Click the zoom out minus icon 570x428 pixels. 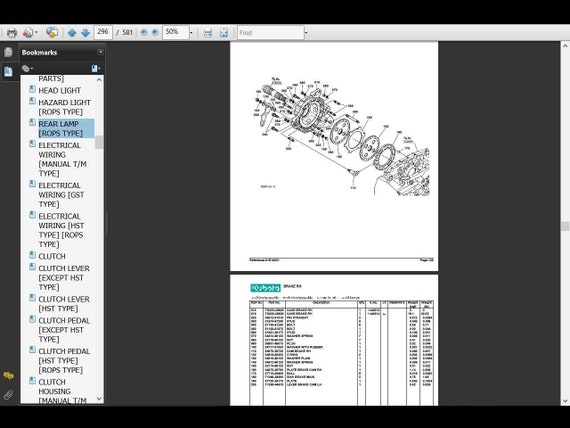[x=144, y=33]
